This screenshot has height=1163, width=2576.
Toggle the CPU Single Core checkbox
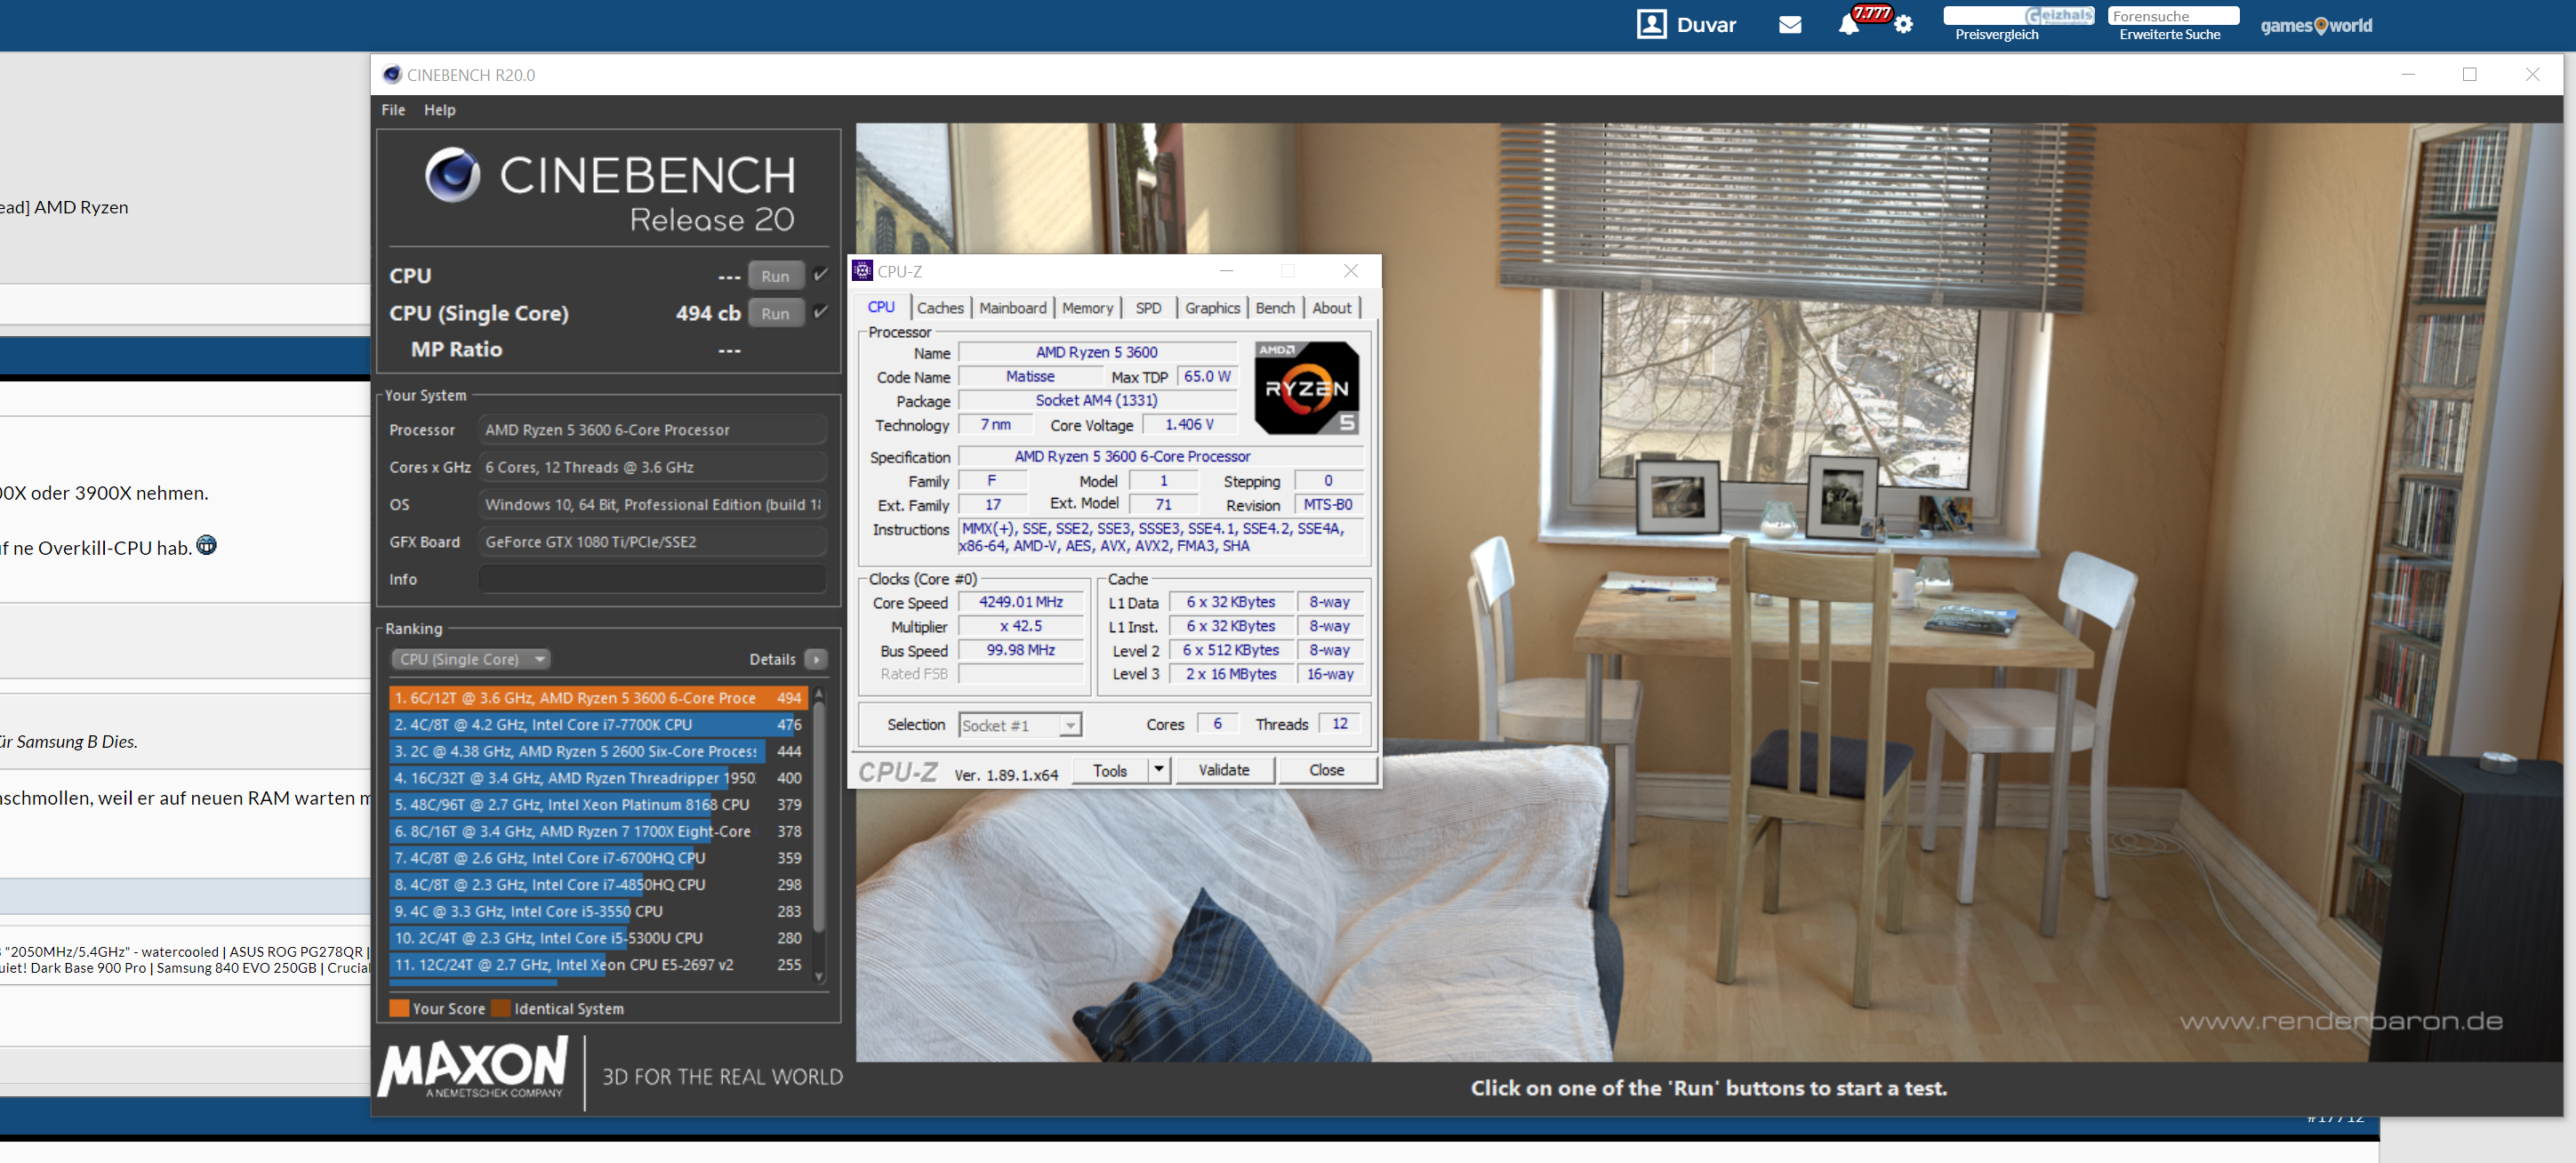(x=821, y=312)
